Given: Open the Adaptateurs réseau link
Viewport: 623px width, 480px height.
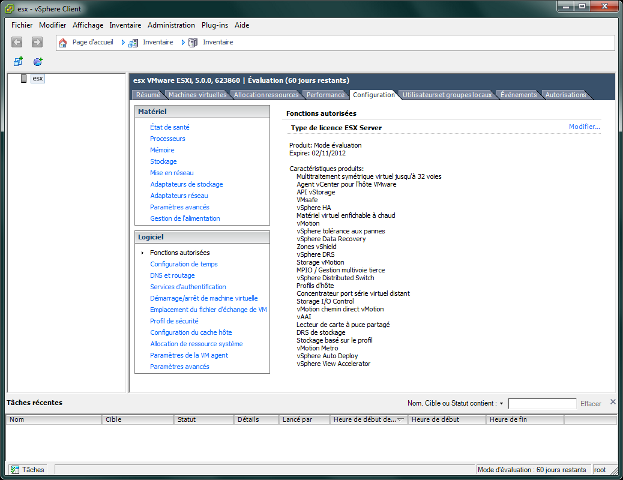Looking at the screenshot, I should pos(179,195).
